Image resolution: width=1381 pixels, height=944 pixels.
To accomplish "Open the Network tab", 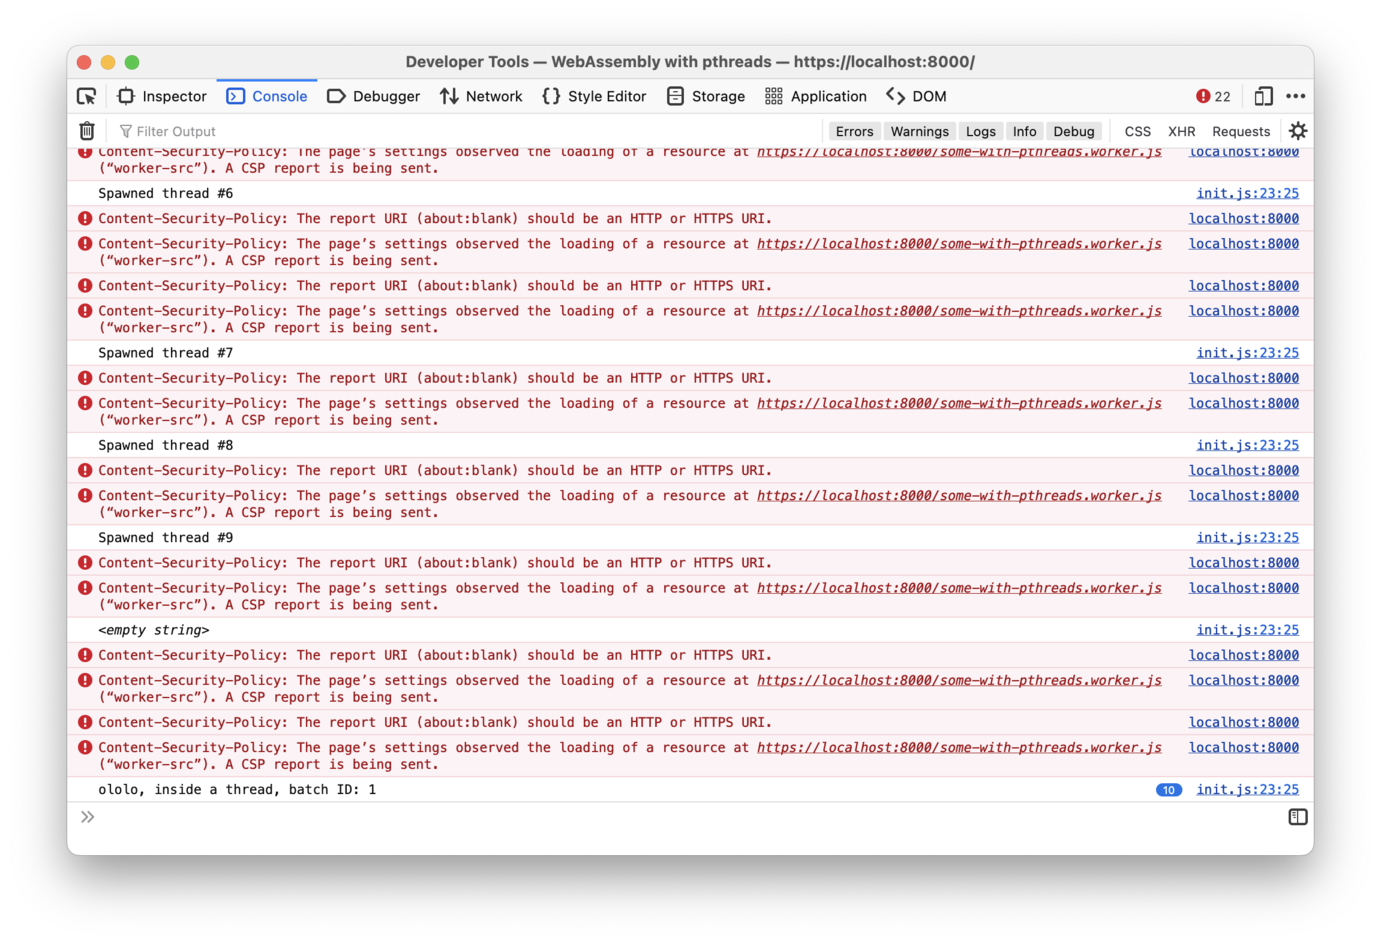I will click(x=481, y=96).
